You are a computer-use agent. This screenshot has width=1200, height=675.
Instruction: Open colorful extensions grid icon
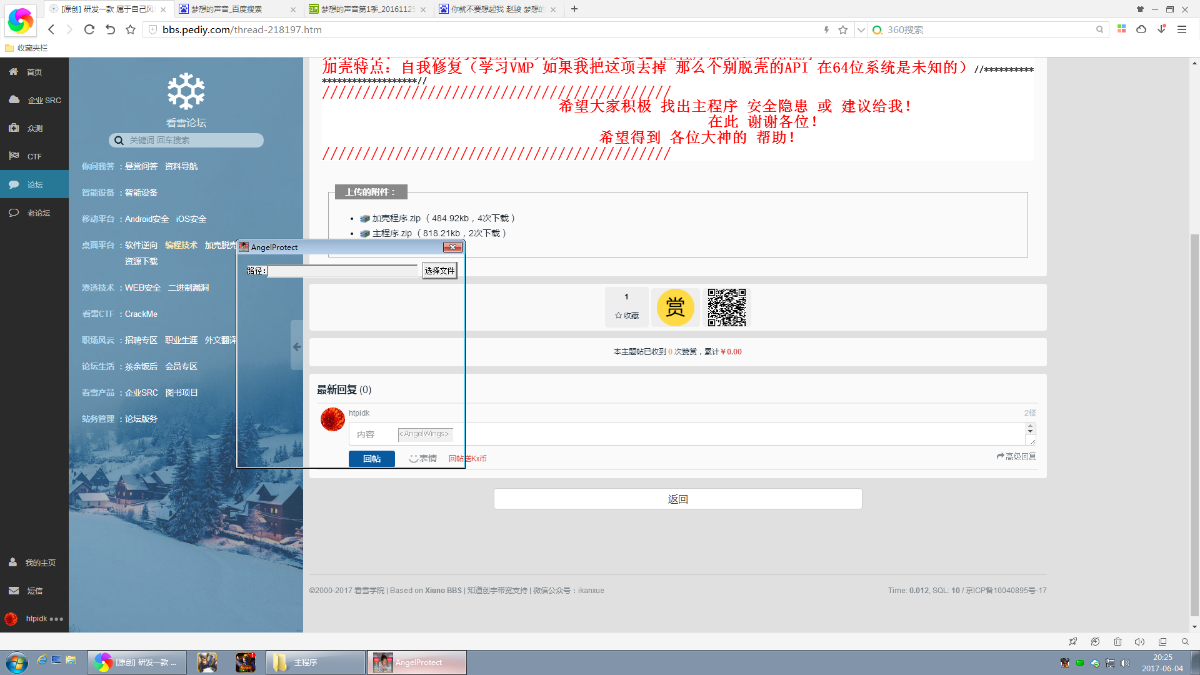click(1122, 29)
